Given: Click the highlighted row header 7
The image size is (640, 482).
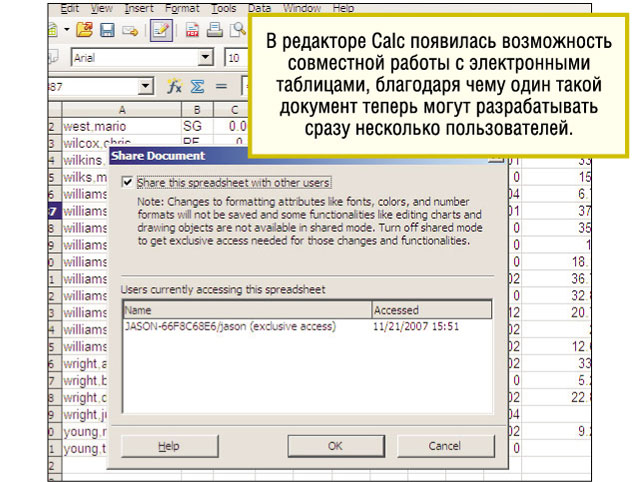Looking at the screenshot, I should point(54,211).
